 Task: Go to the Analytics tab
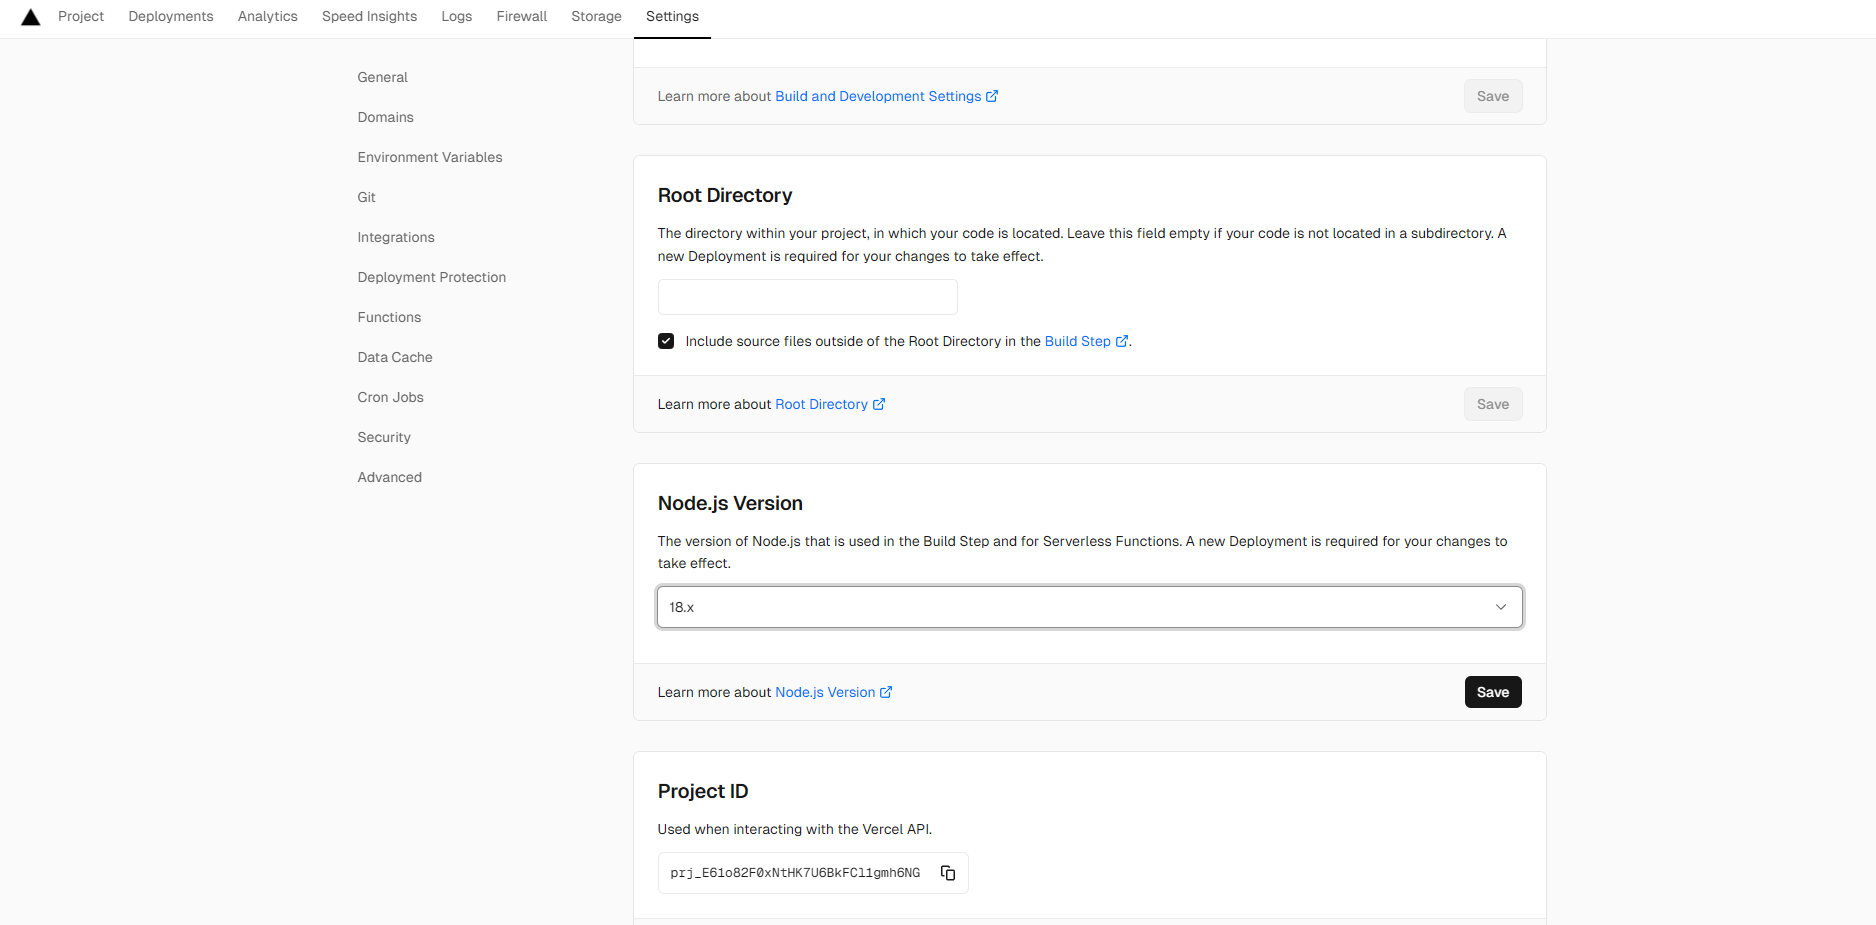tap(268, 16)
